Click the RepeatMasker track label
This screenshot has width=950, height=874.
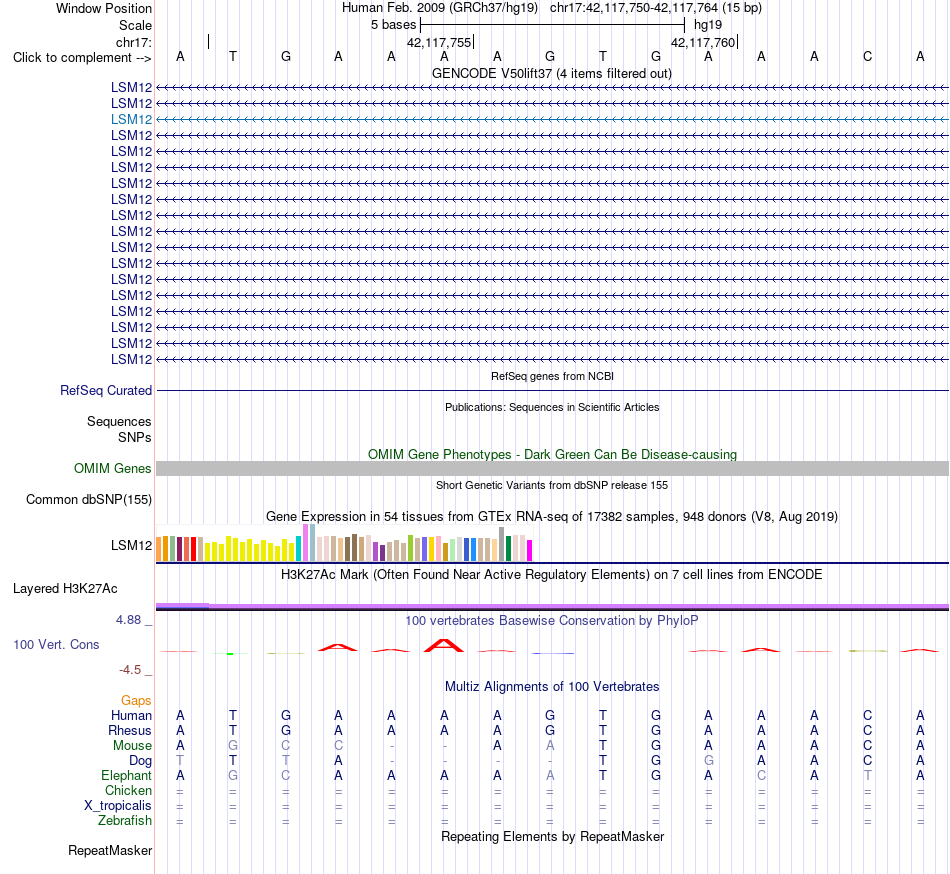click(110, 850)
